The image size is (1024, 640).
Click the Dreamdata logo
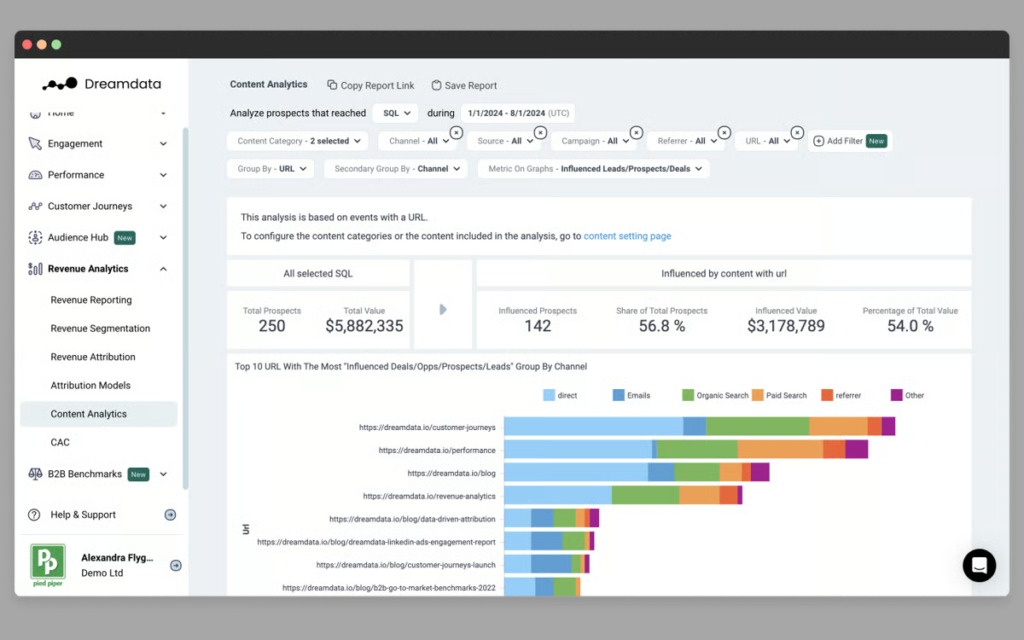click(102, 84)
